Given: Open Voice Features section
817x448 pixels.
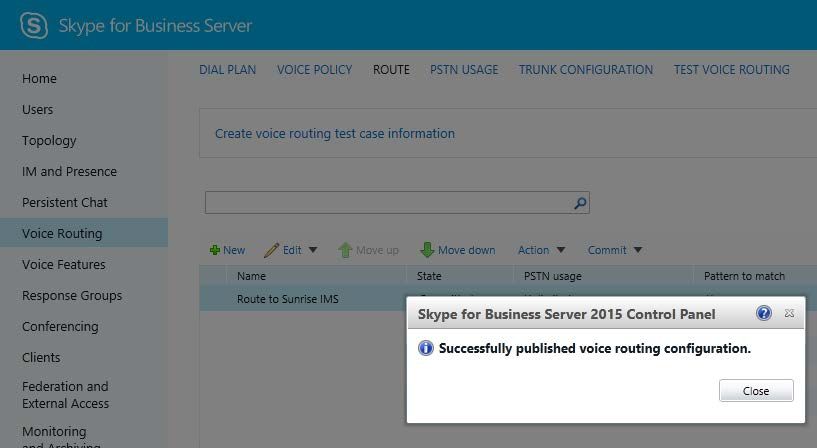Looking at the screenshot, I should coord(64,265).
